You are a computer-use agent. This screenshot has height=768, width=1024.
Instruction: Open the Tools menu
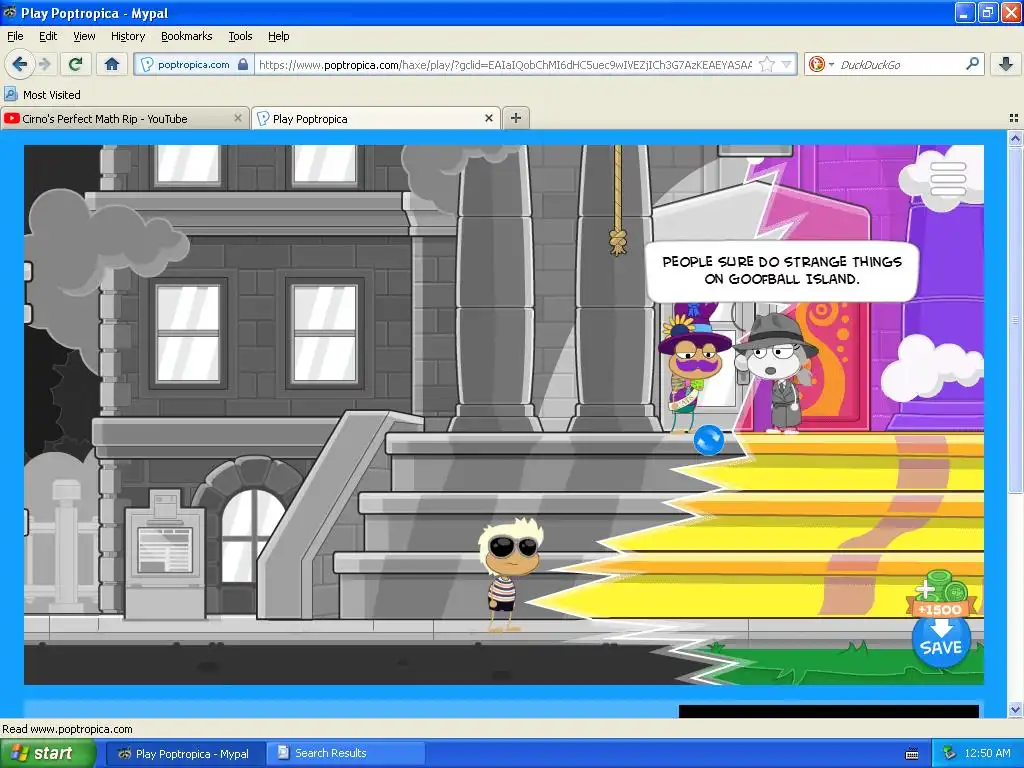coord(240,36)
